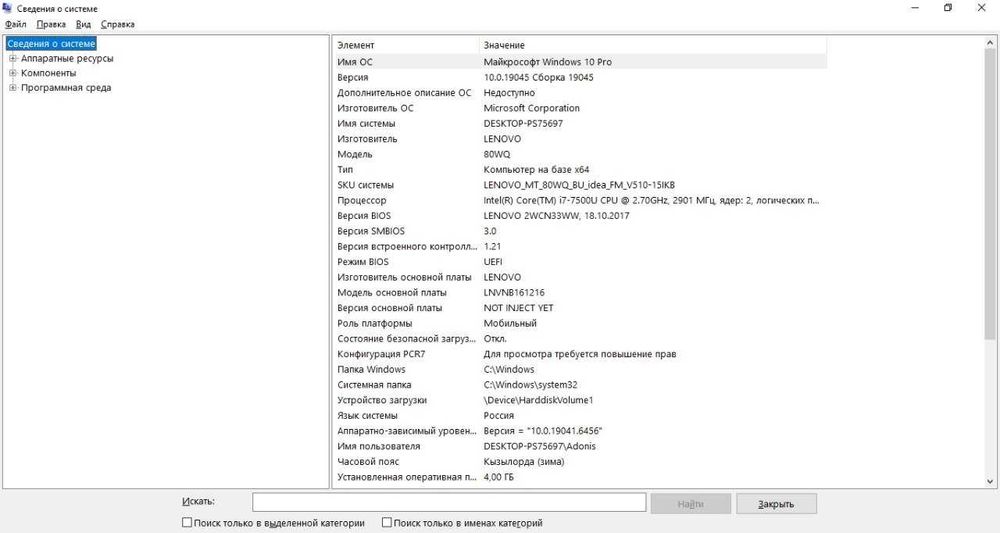Select value LENOVO 2WCN33WW, 18.10.2017
Screen dimensions: 1000x533
tap(556, 215)
